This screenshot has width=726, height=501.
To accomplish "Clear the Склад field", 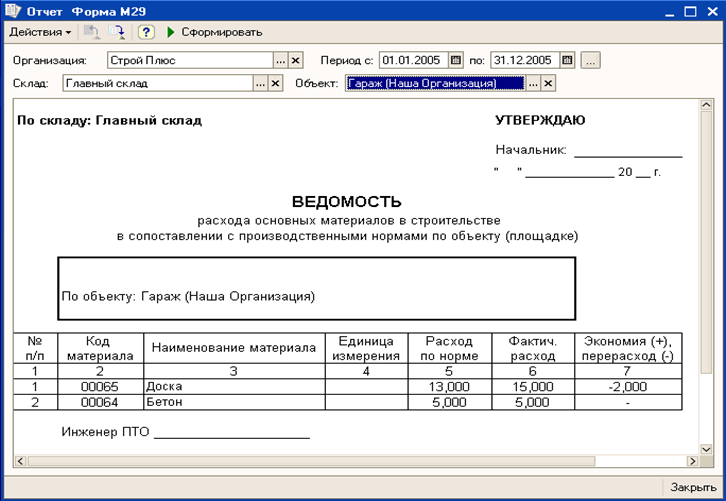I will click(275, 83).
